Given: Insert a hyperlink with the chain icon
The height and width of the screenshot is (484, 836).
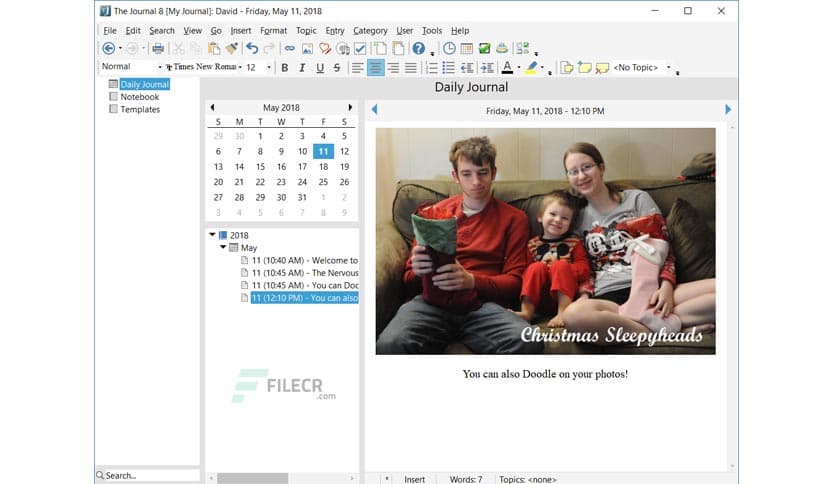Looking at the screenshot, I should tap(290, 49).
